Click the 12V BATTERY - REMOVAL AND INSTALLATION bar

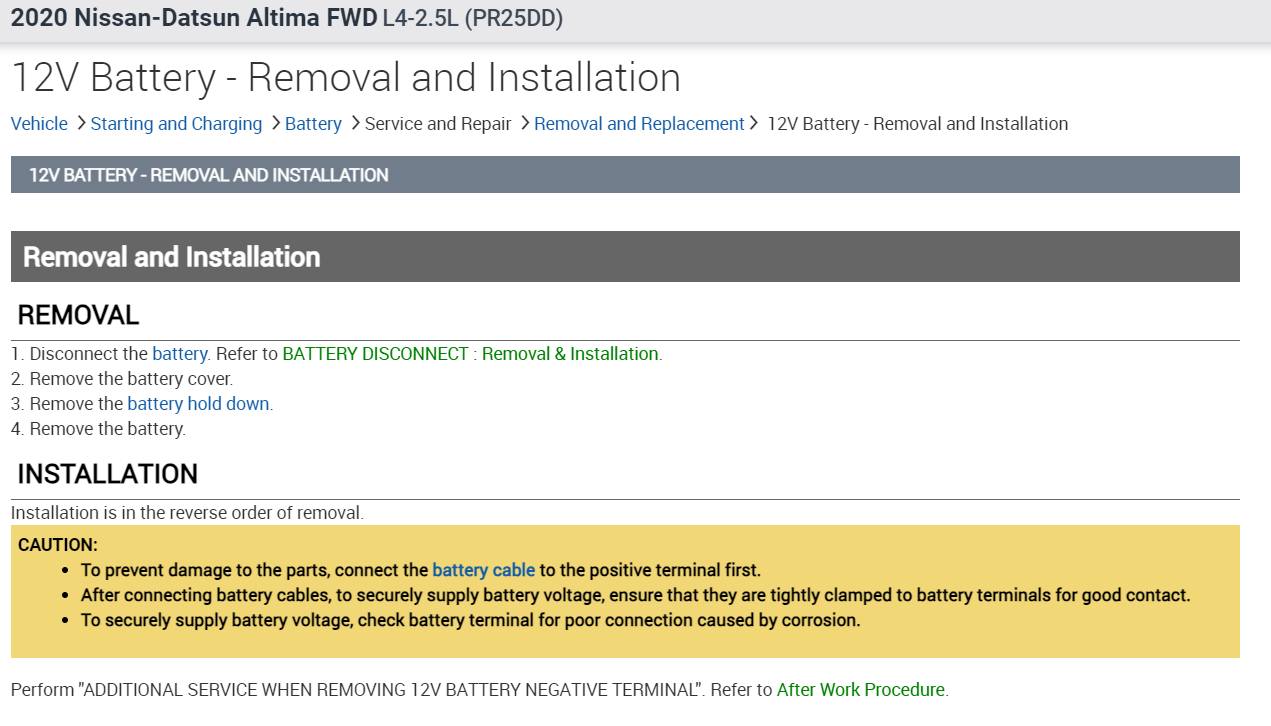[625, 175]
